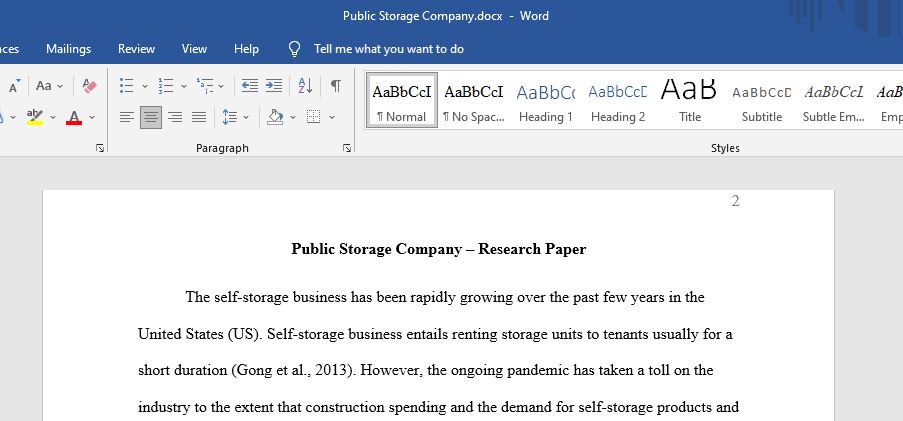Image resolution: width=903 pixels, height=421 pixels.
Task: Expand the Multilevel List dropdown arrow
Action: [x=221, y=86]
